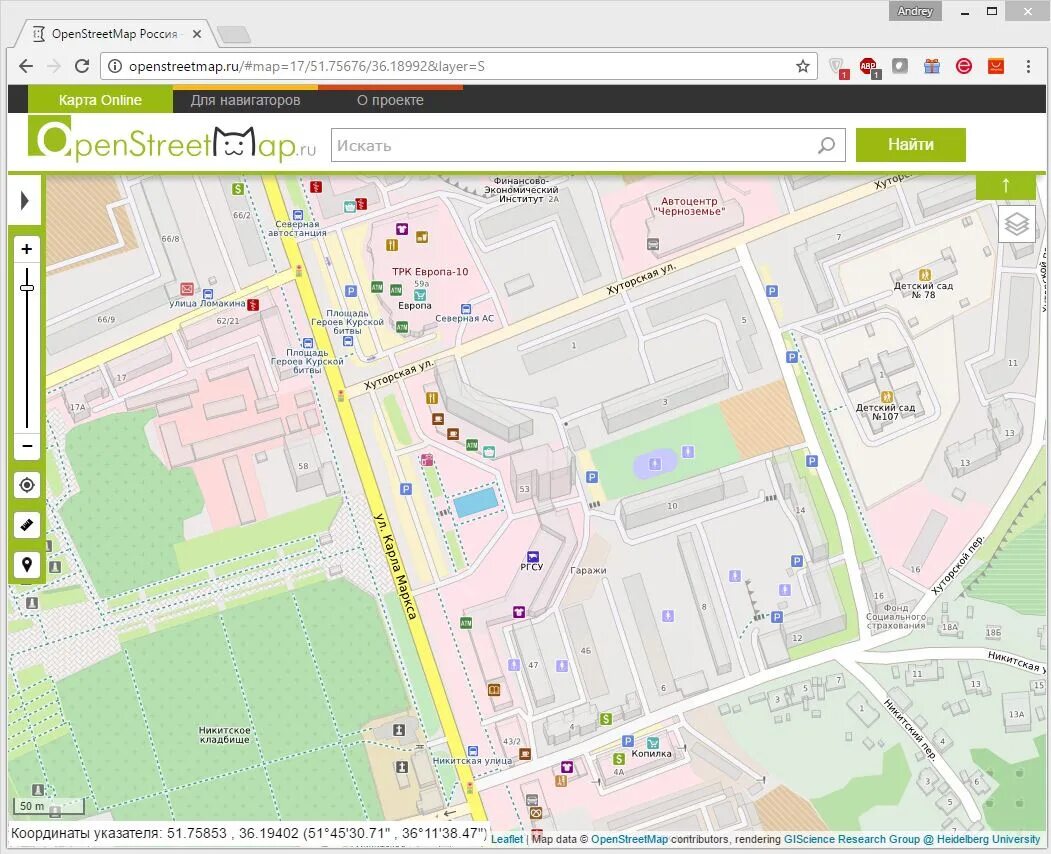
Task: Close the OpenStreetMap Россия tab
Action: click(x=197, y=34)
